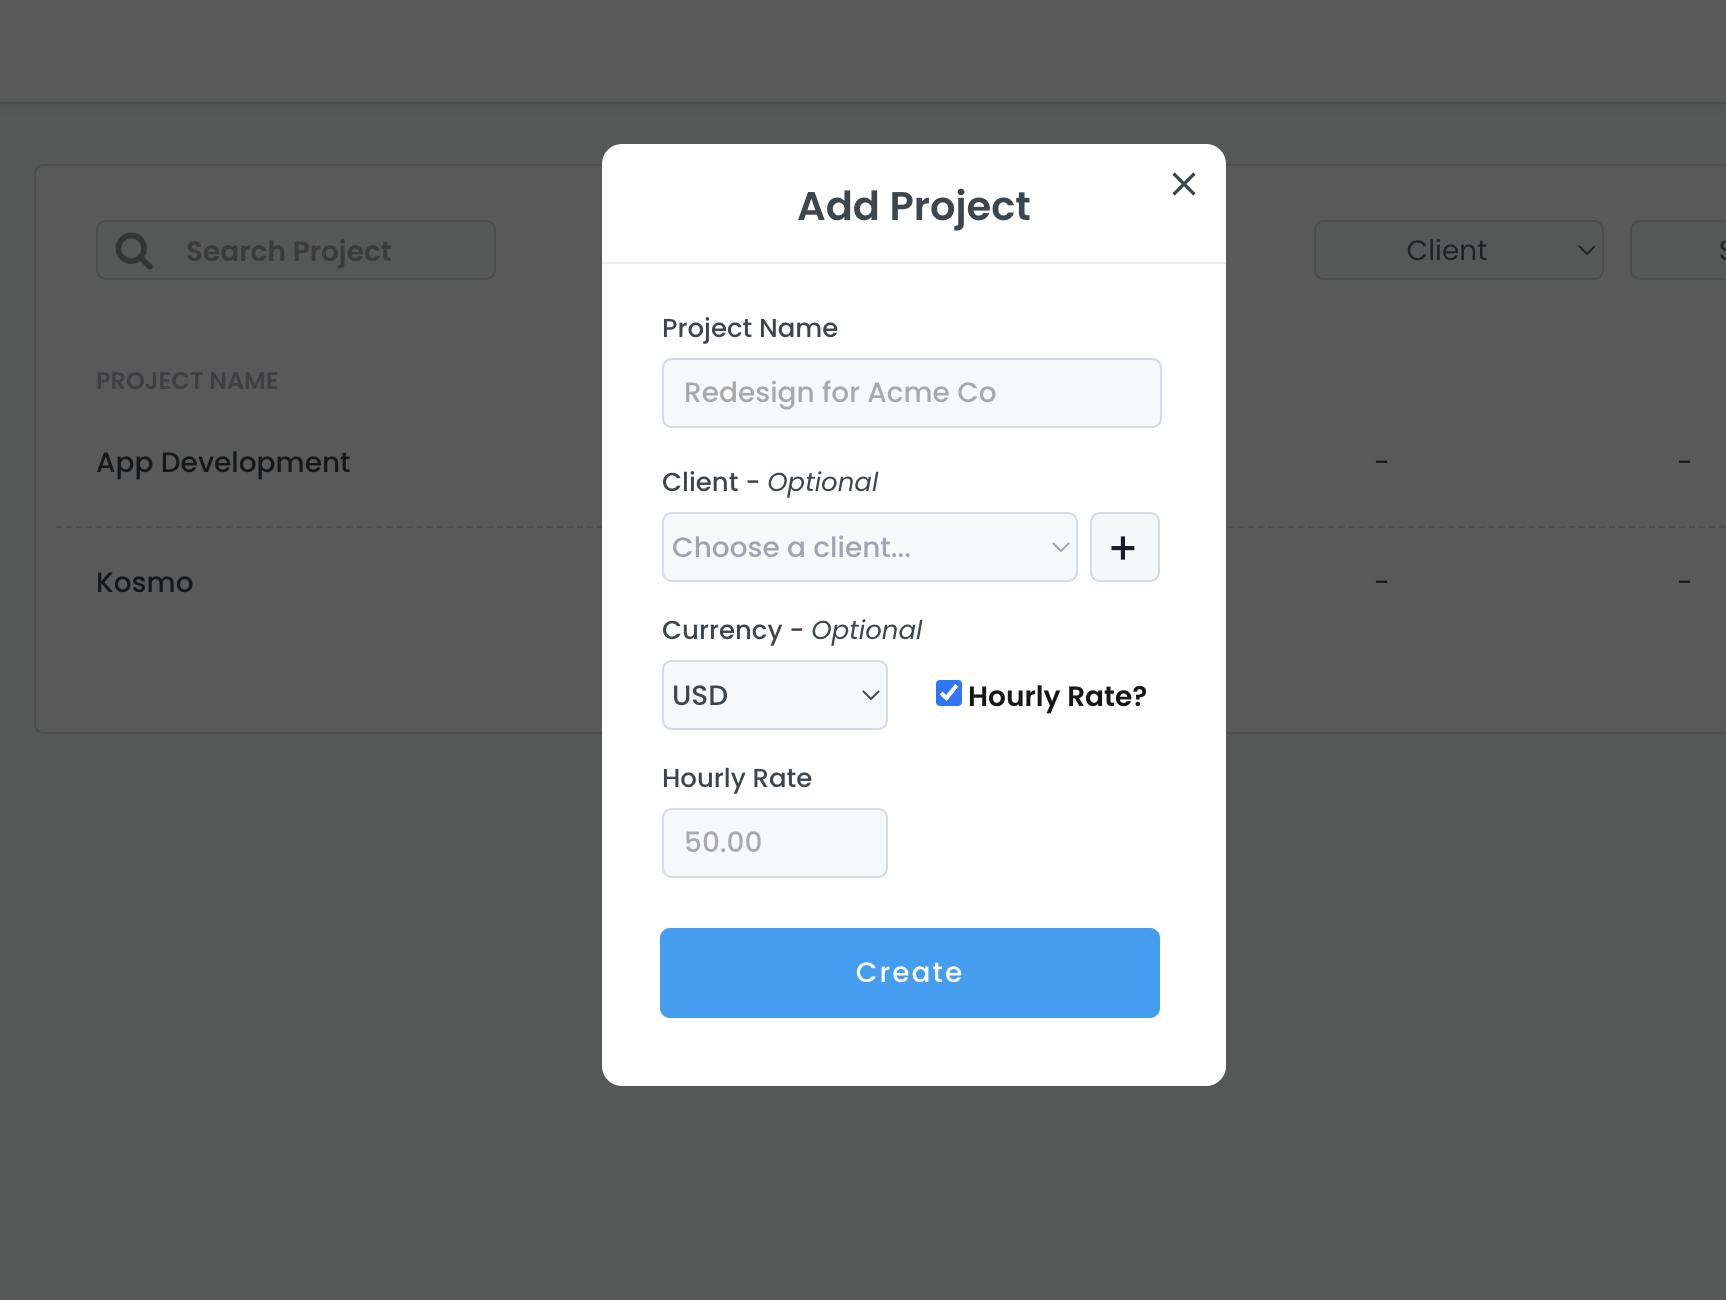This screenshot has width=1726, height=1300.
Task: Click the Hourly Rate input field
Action: click(x=774, y=842)
